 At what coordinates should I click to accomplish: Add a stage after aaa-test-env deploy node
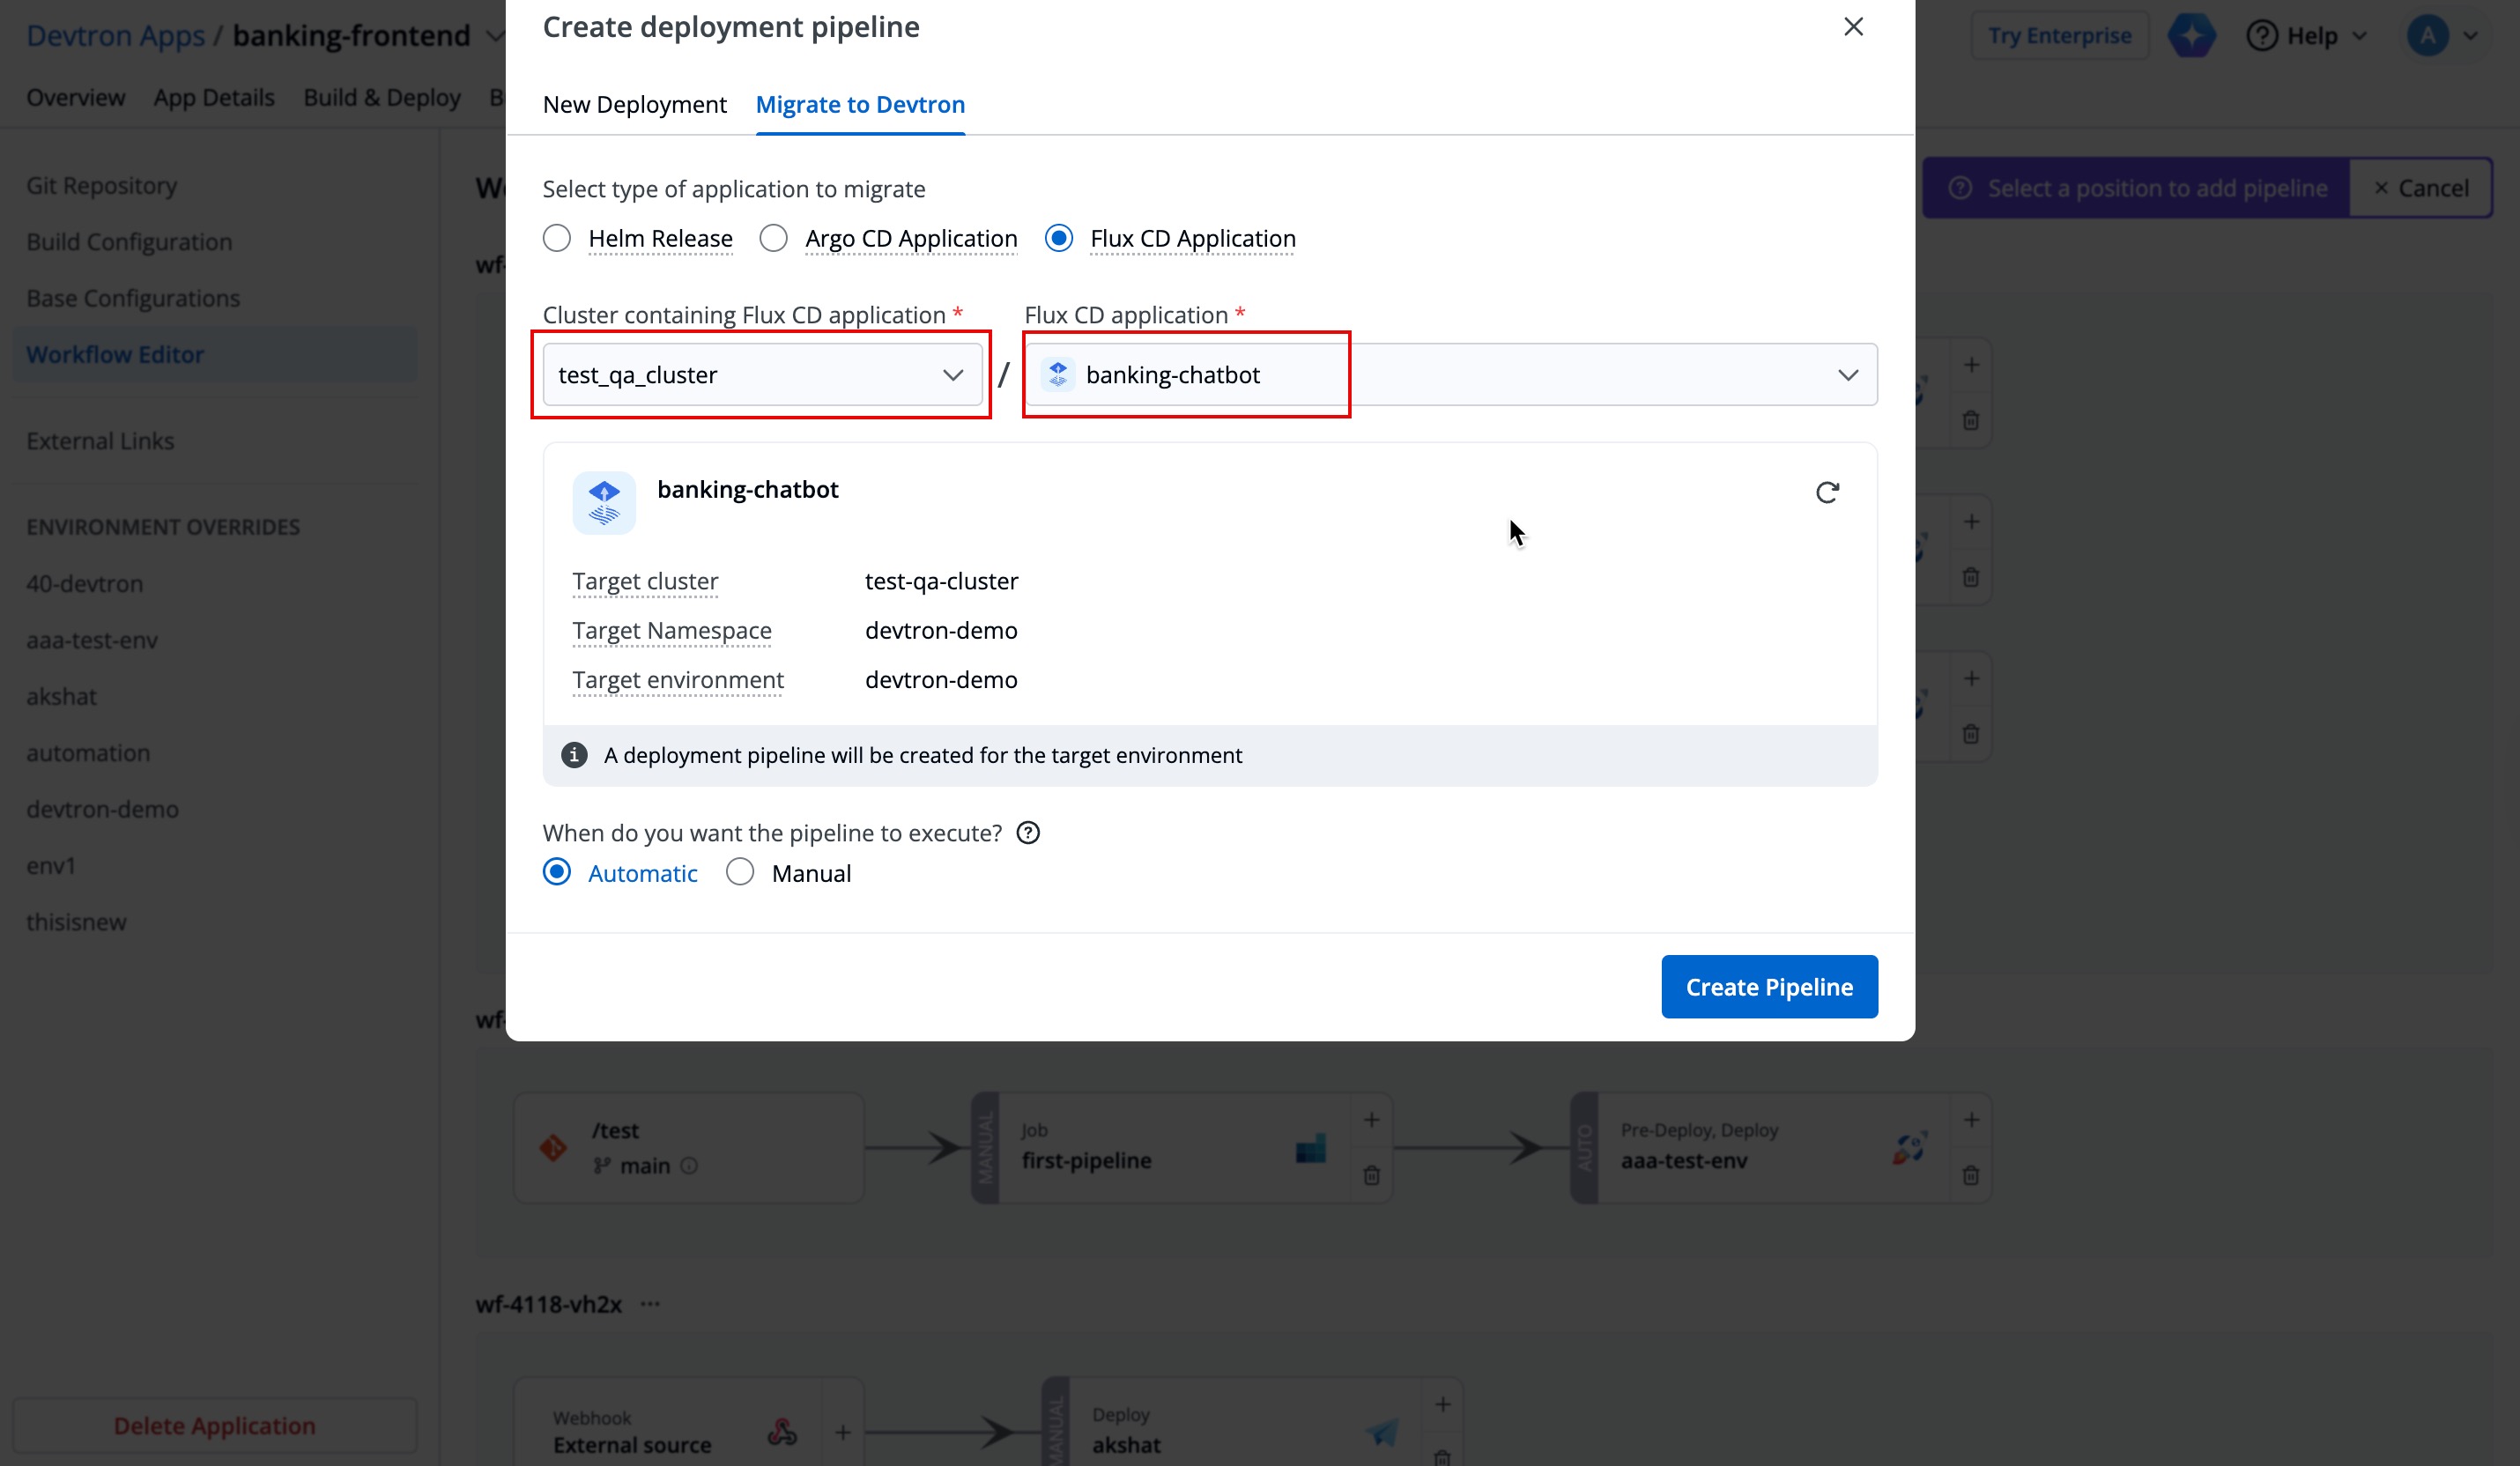pyautogui.click(x=1971, y=1119)
